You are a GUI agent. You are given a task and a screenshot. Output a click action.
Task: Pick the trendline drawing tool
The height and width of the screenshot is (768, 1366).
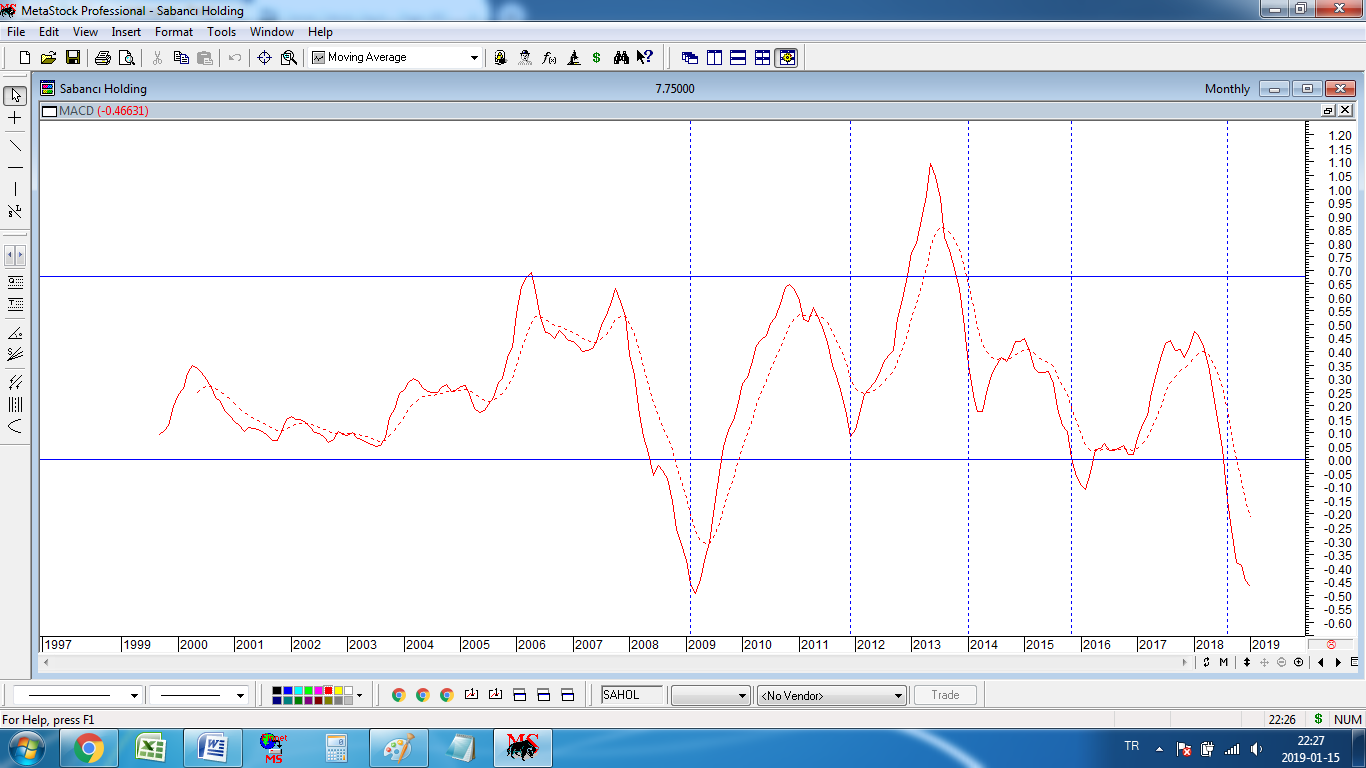click(x=15, y=145)
